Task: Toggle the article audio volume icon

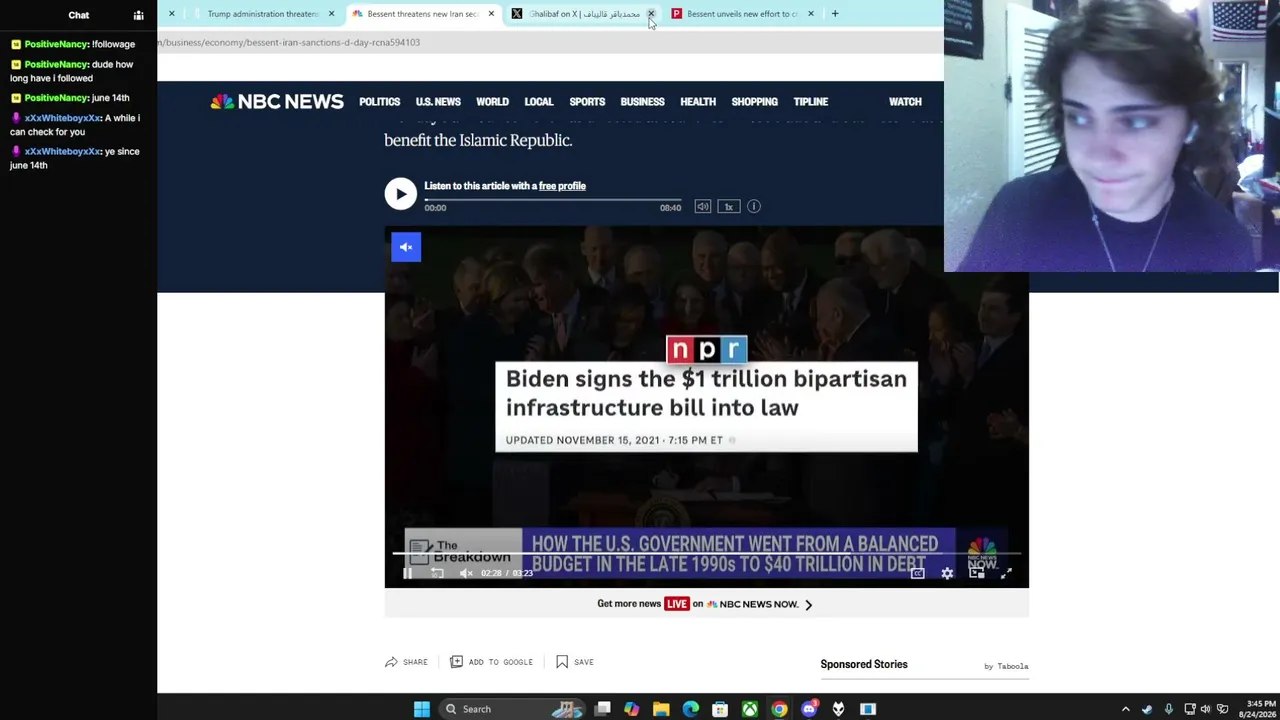Action: 703,207
